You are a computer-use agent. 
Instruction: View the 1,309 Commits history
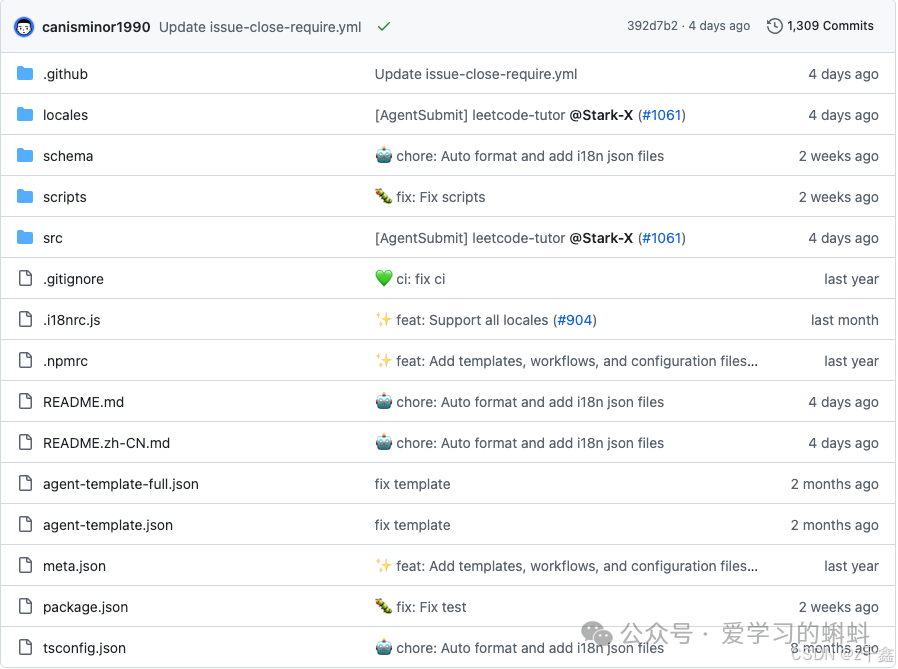[x=830, y=26]
